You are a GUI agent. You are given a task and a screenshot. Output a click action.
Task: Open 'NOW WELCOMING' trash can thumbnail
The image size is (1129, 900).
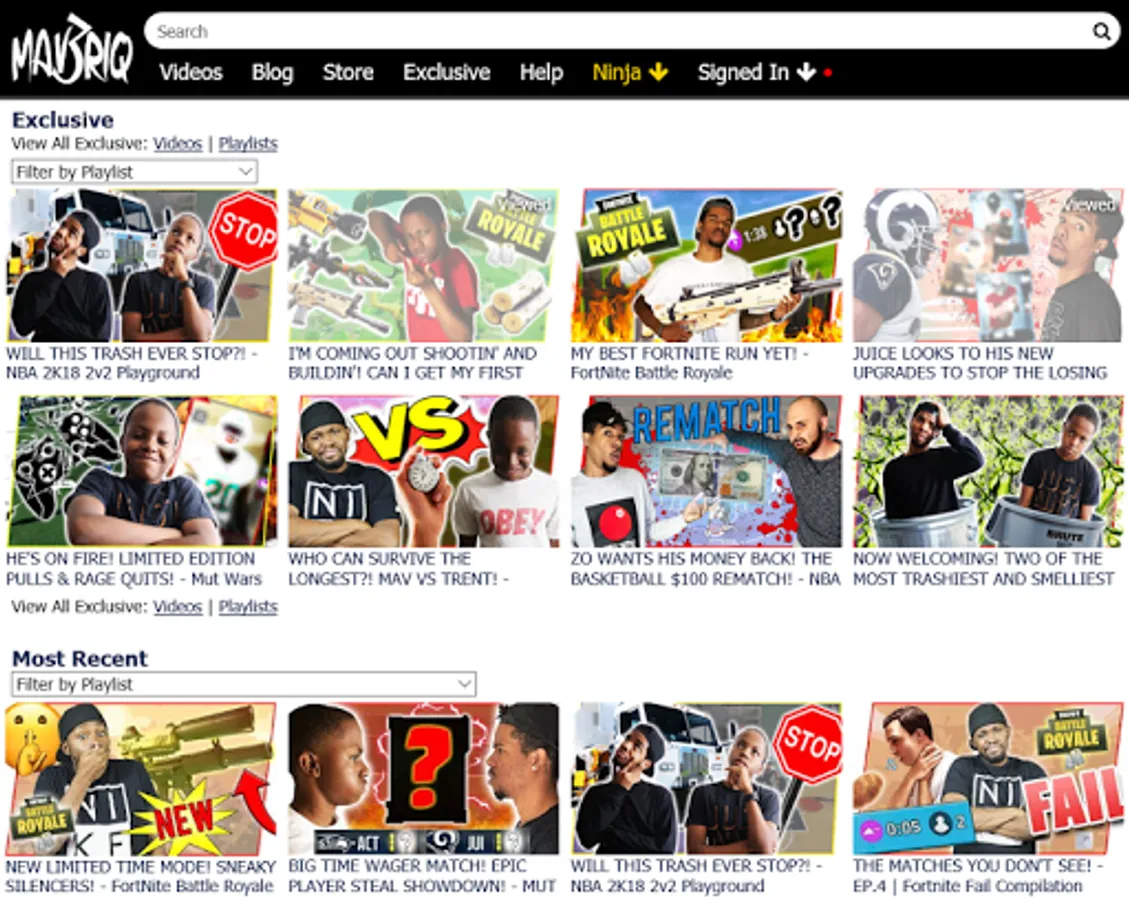point(988,471)
